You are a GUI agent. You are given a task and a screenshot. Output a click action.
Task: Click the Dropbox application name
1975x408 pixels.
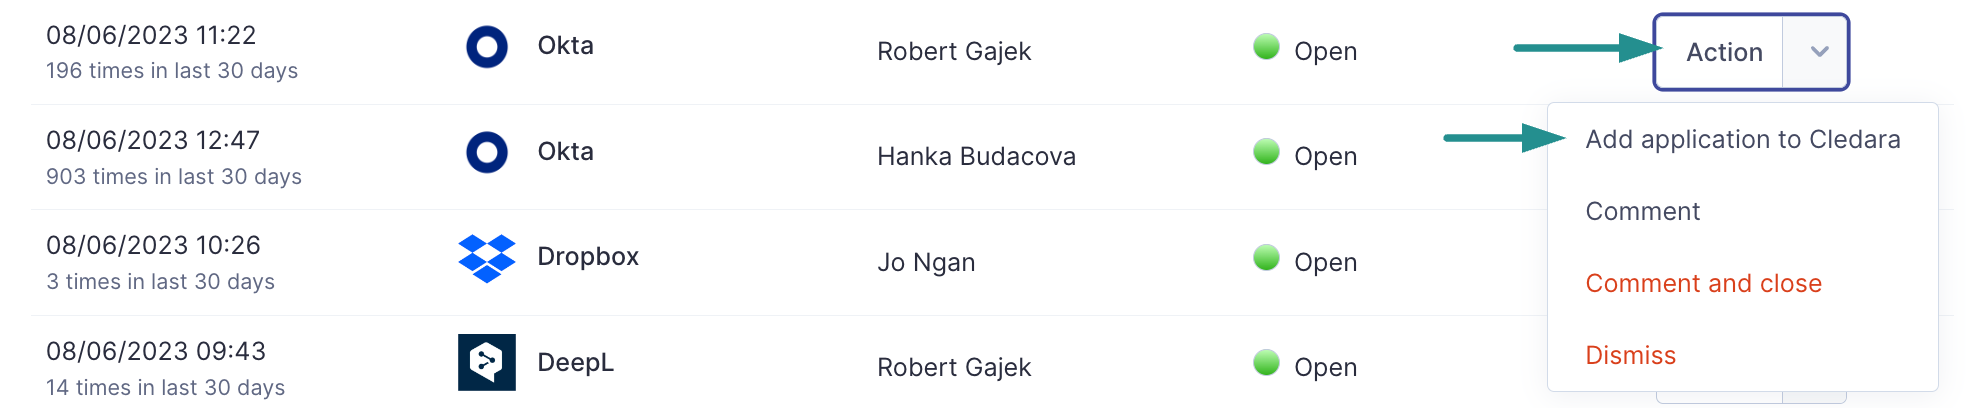[588, 257]
